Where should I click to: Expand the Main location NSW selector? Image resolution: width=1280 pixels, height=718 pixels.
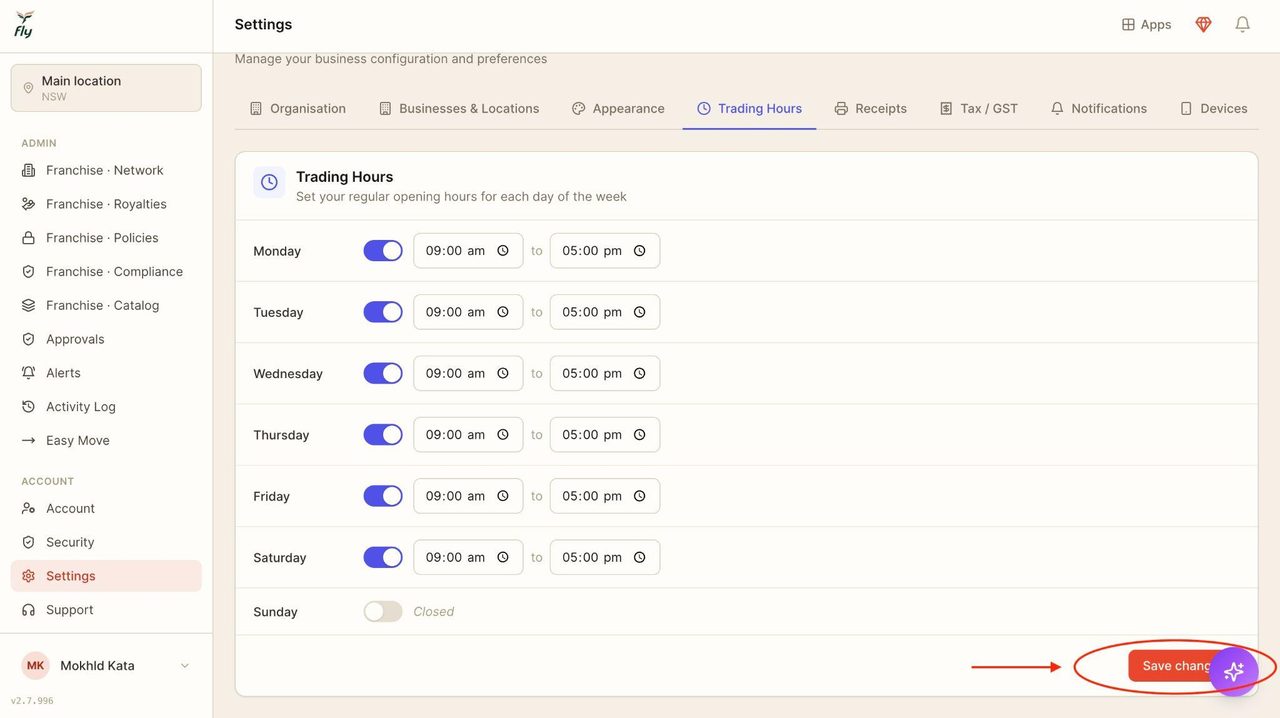click(x=106, y=88)
